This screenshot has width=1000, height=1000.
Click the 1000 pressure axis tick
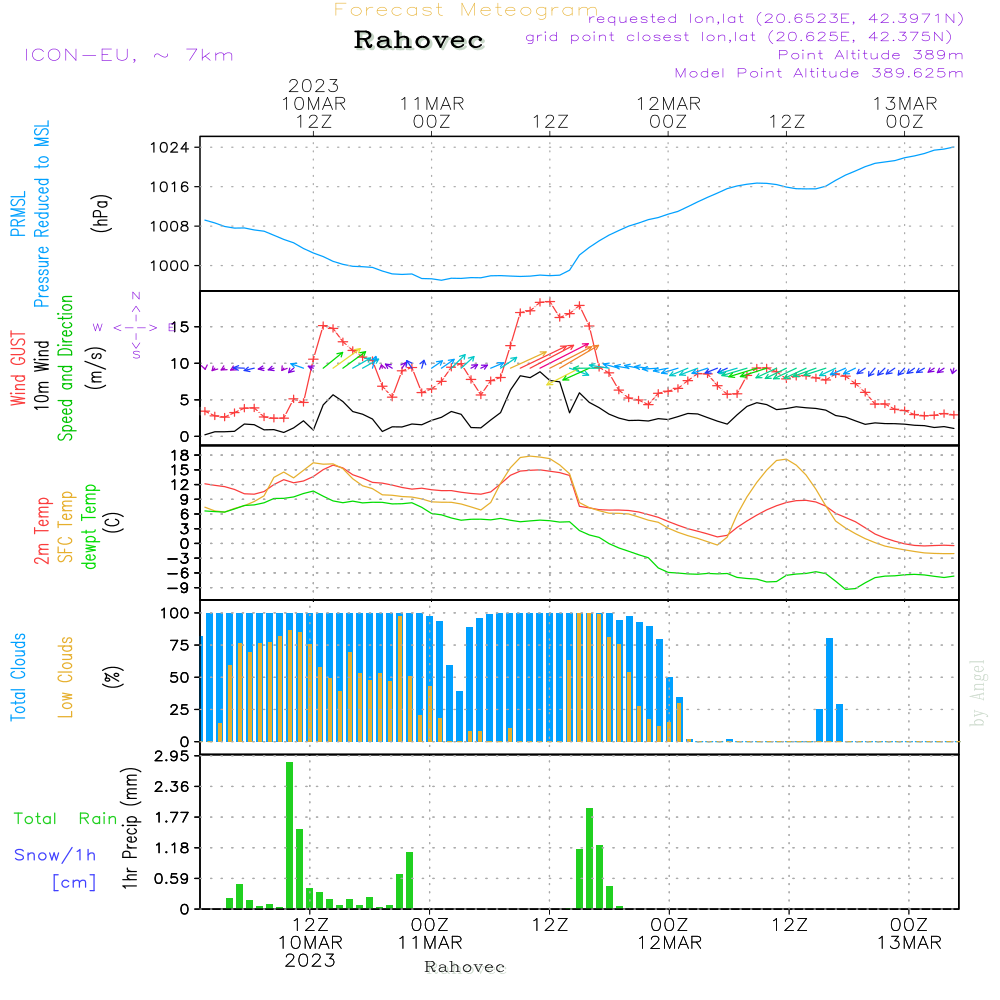pos(169,266)
